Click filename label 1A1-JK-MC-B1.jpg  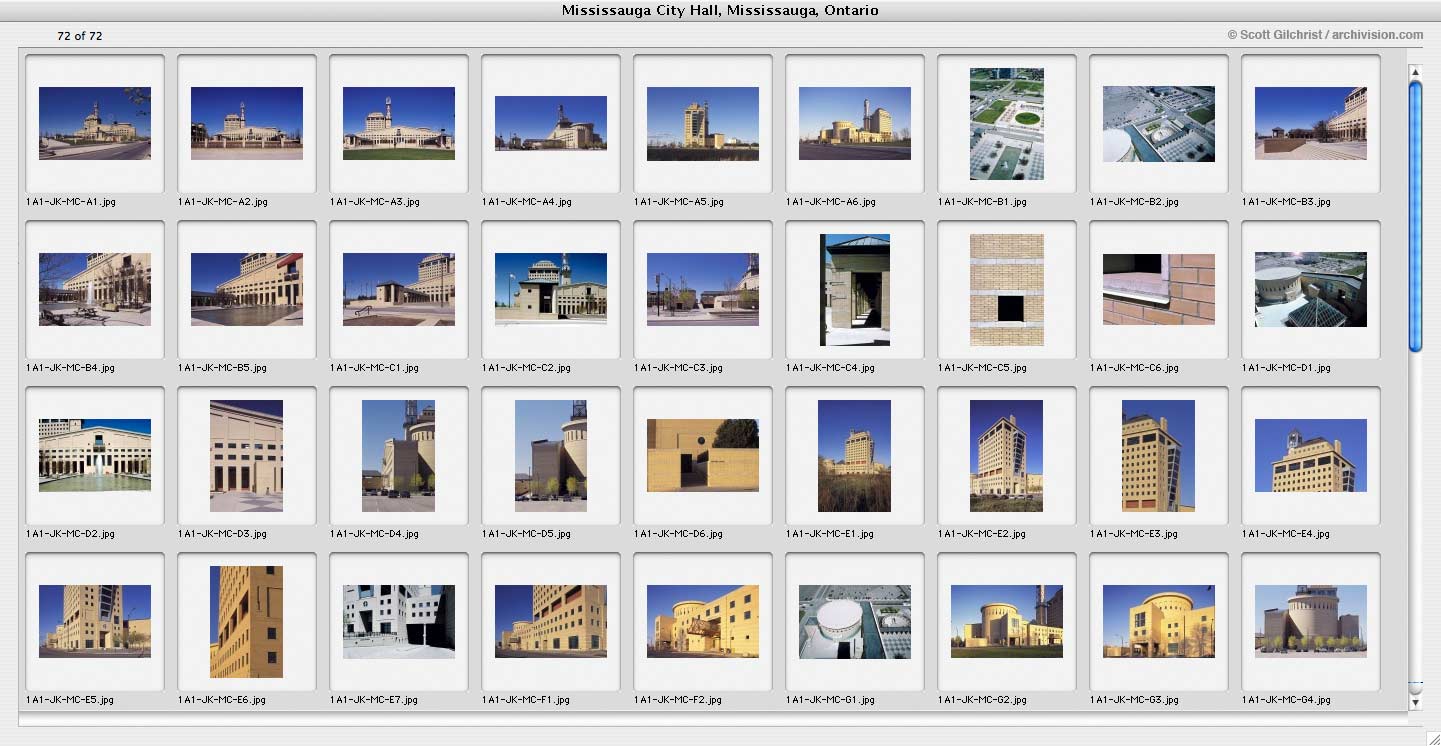[983, 202]
